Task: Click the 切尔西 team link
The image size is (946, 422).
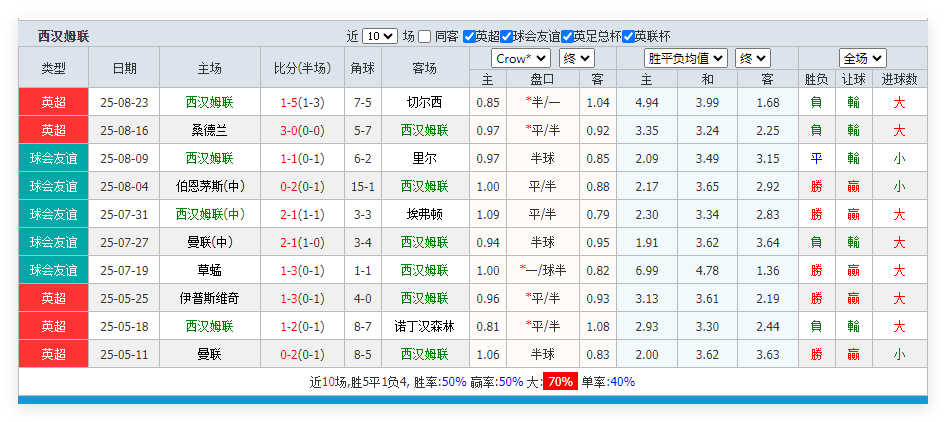Action: click(x=424, y=102)
